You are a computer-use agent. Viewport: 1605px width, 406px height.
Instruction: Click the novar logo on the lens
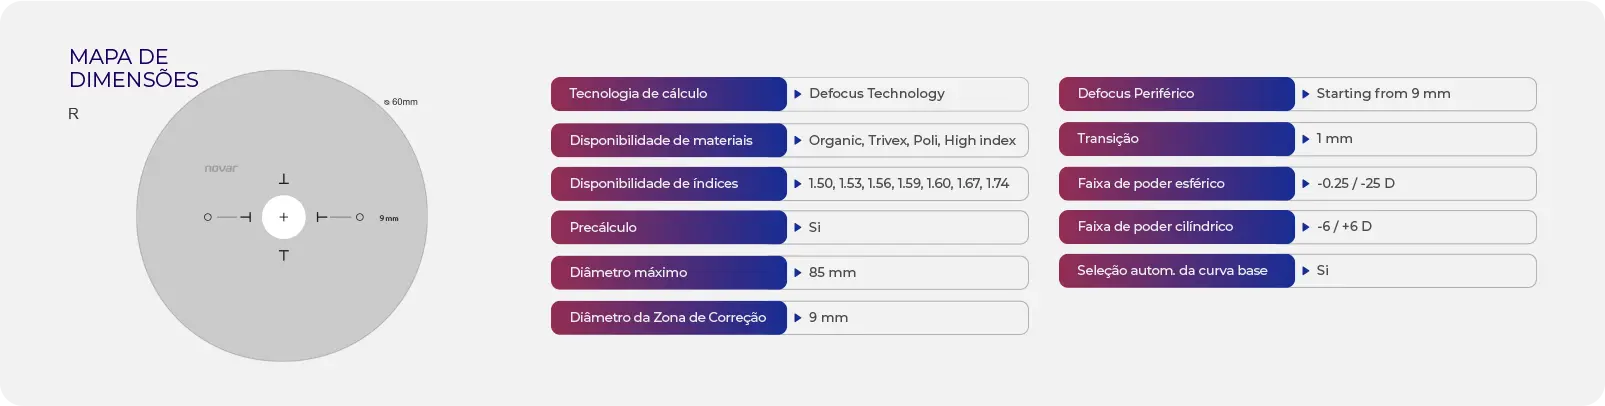coord(221,168)
